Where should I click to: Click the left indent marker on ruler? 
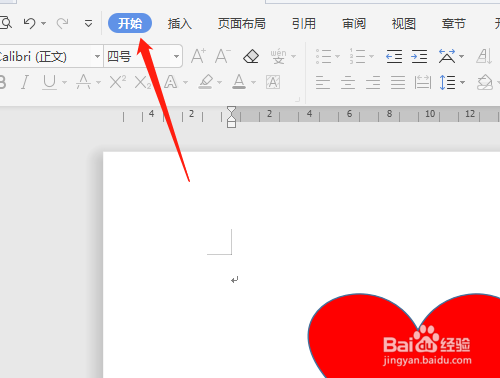click(231, 124)
